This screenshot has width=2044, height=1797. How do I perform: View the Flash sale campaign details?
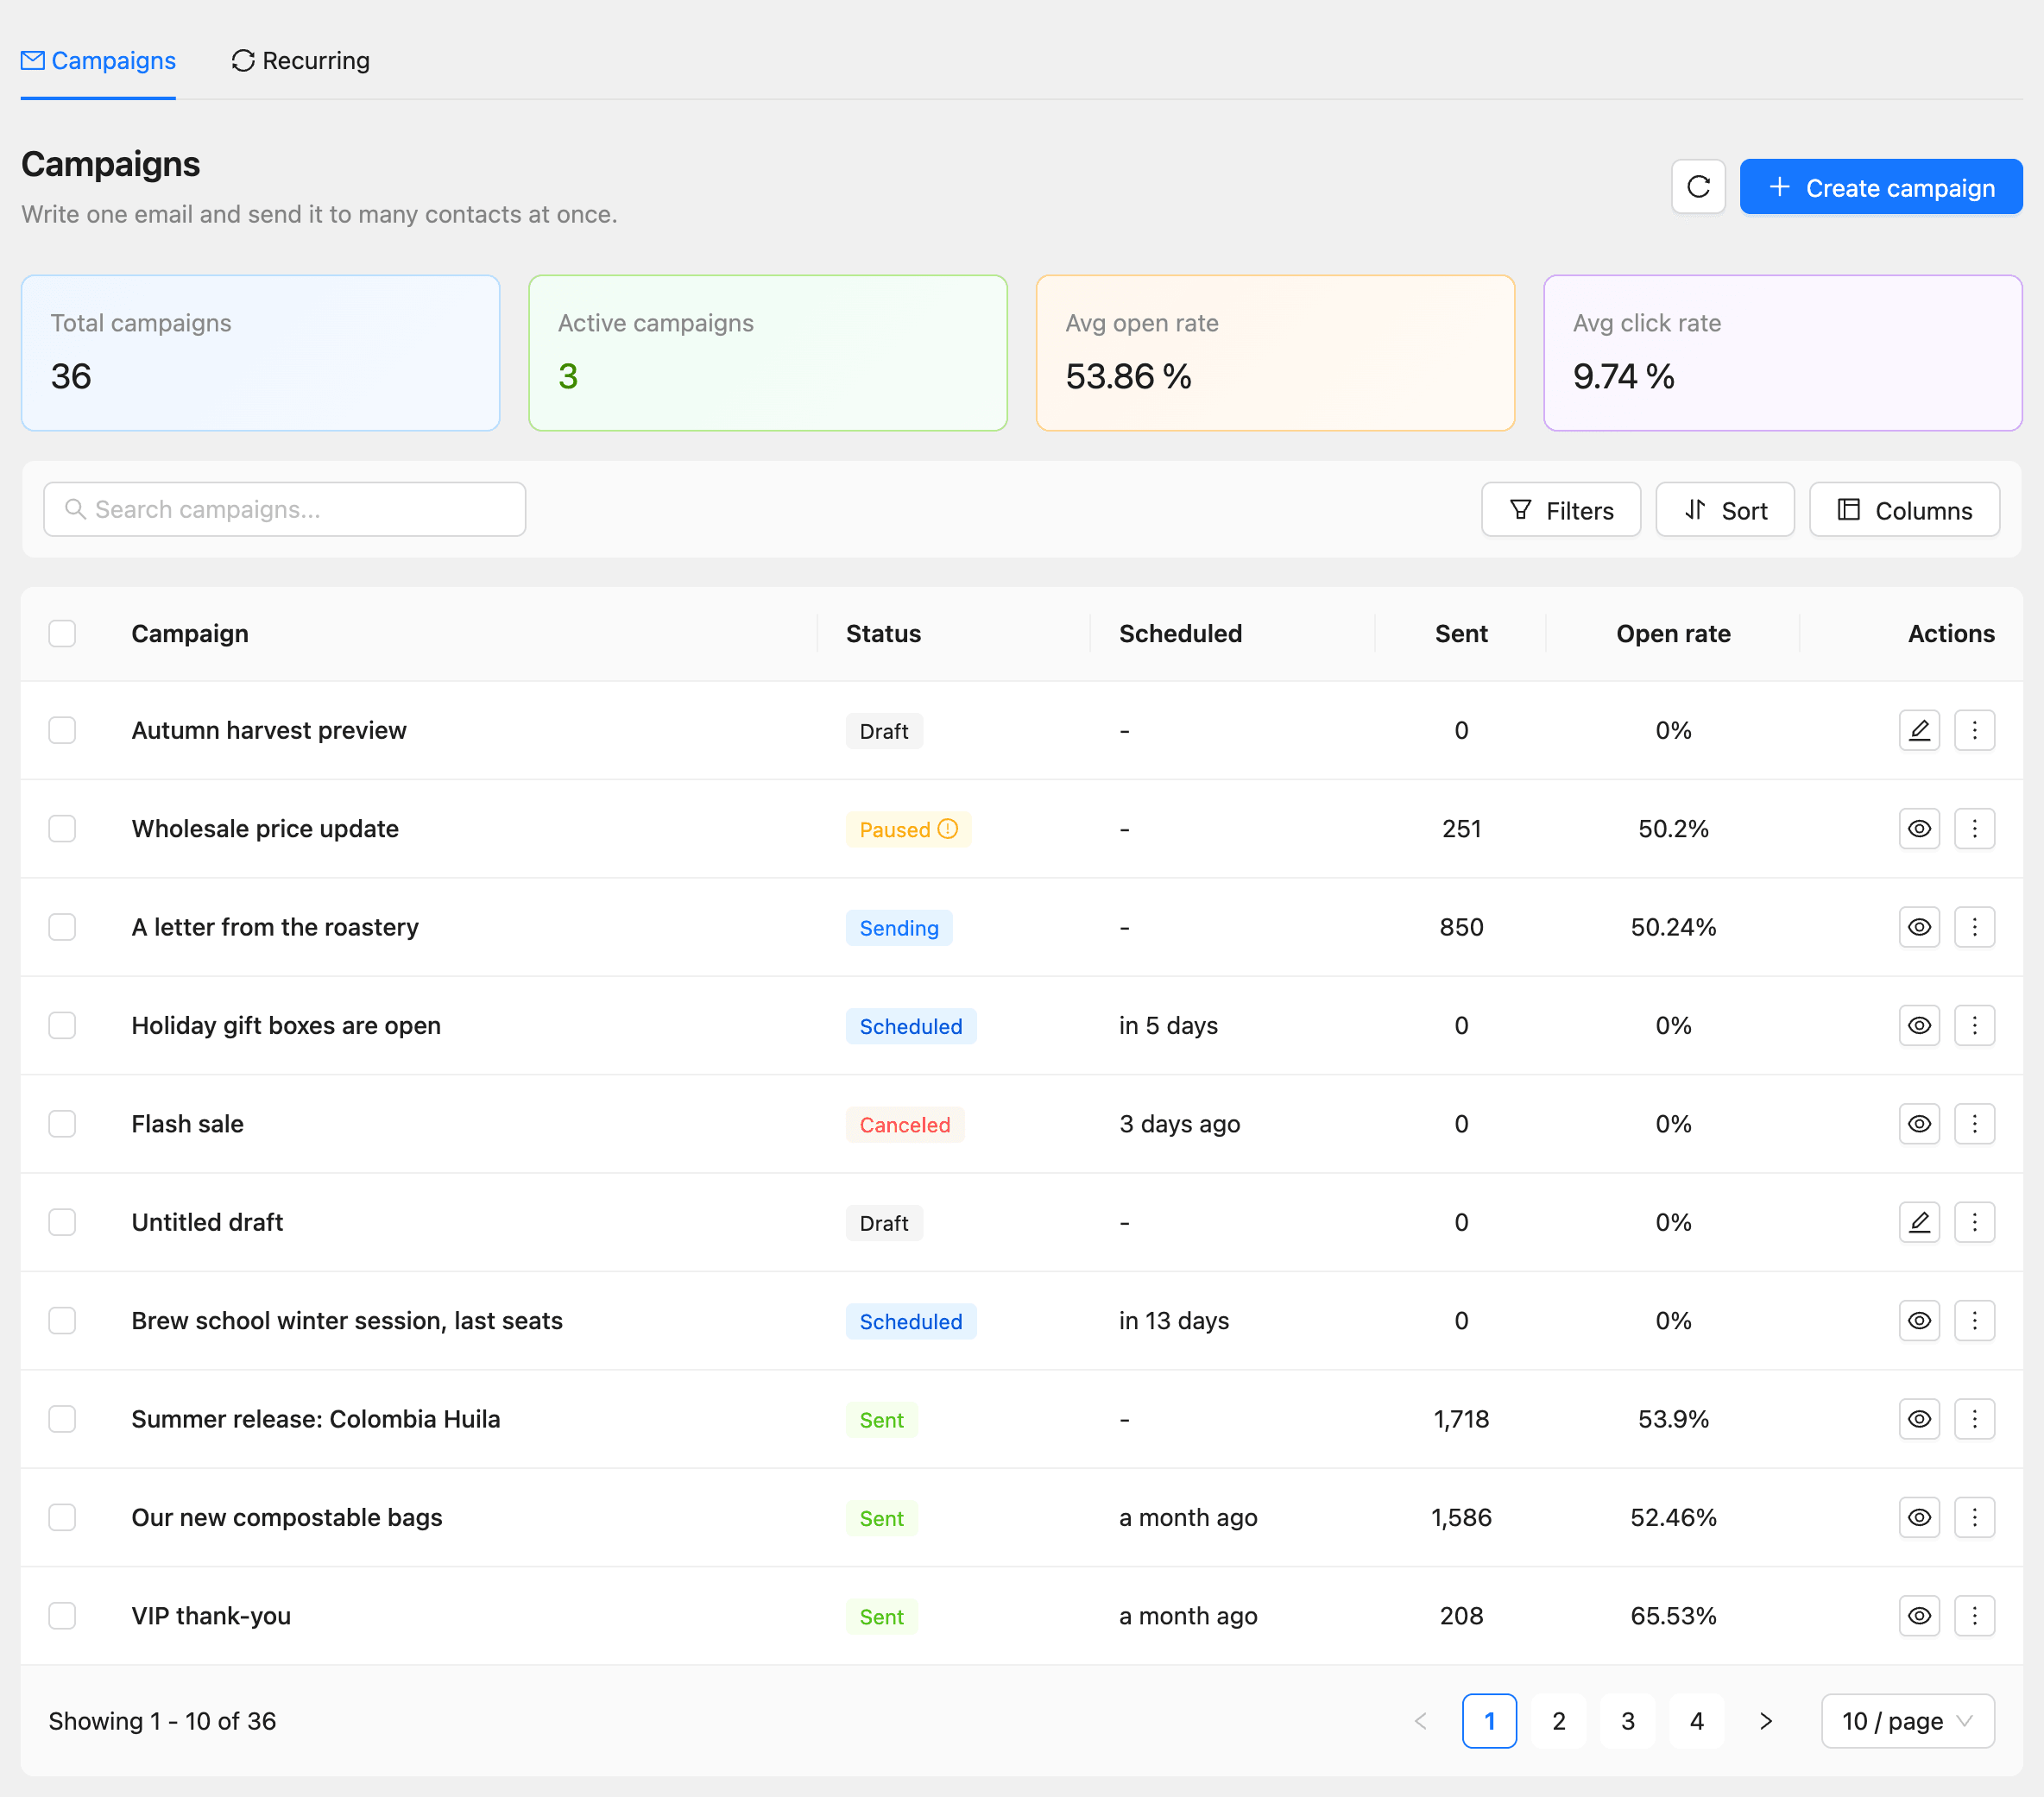click(x=1919, y=1124)
